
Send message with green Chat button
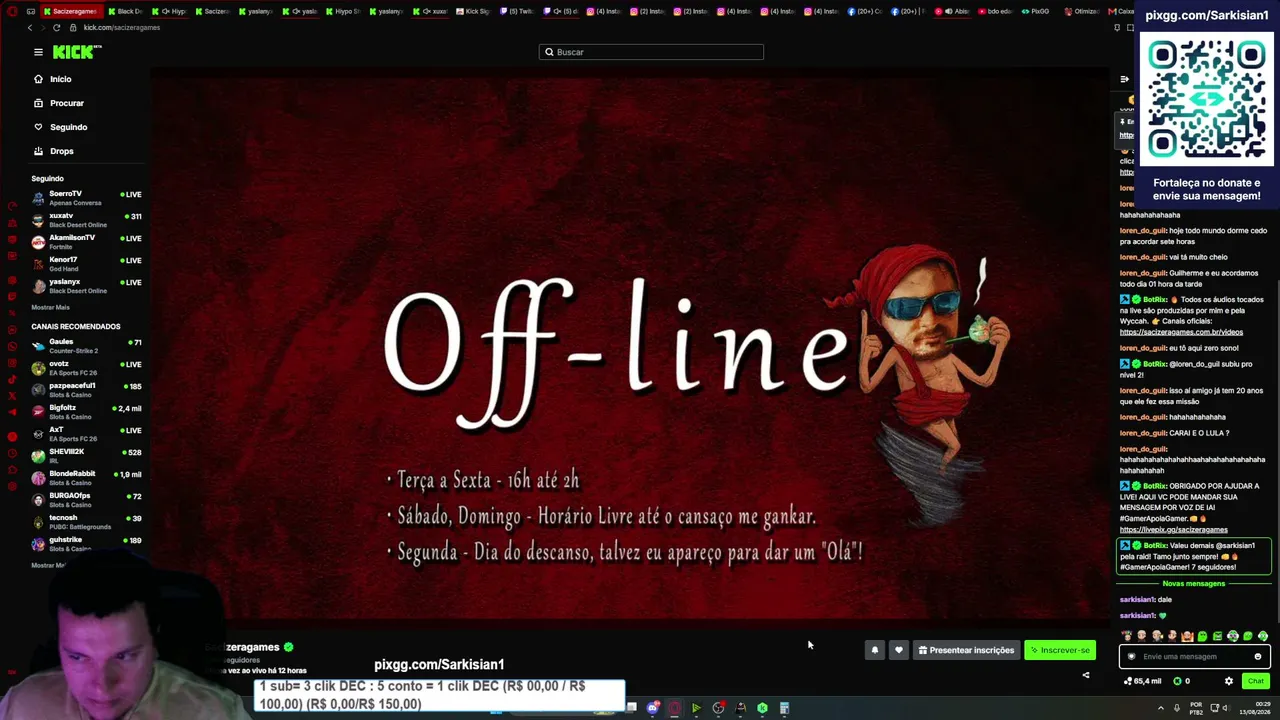point(1255,681)
